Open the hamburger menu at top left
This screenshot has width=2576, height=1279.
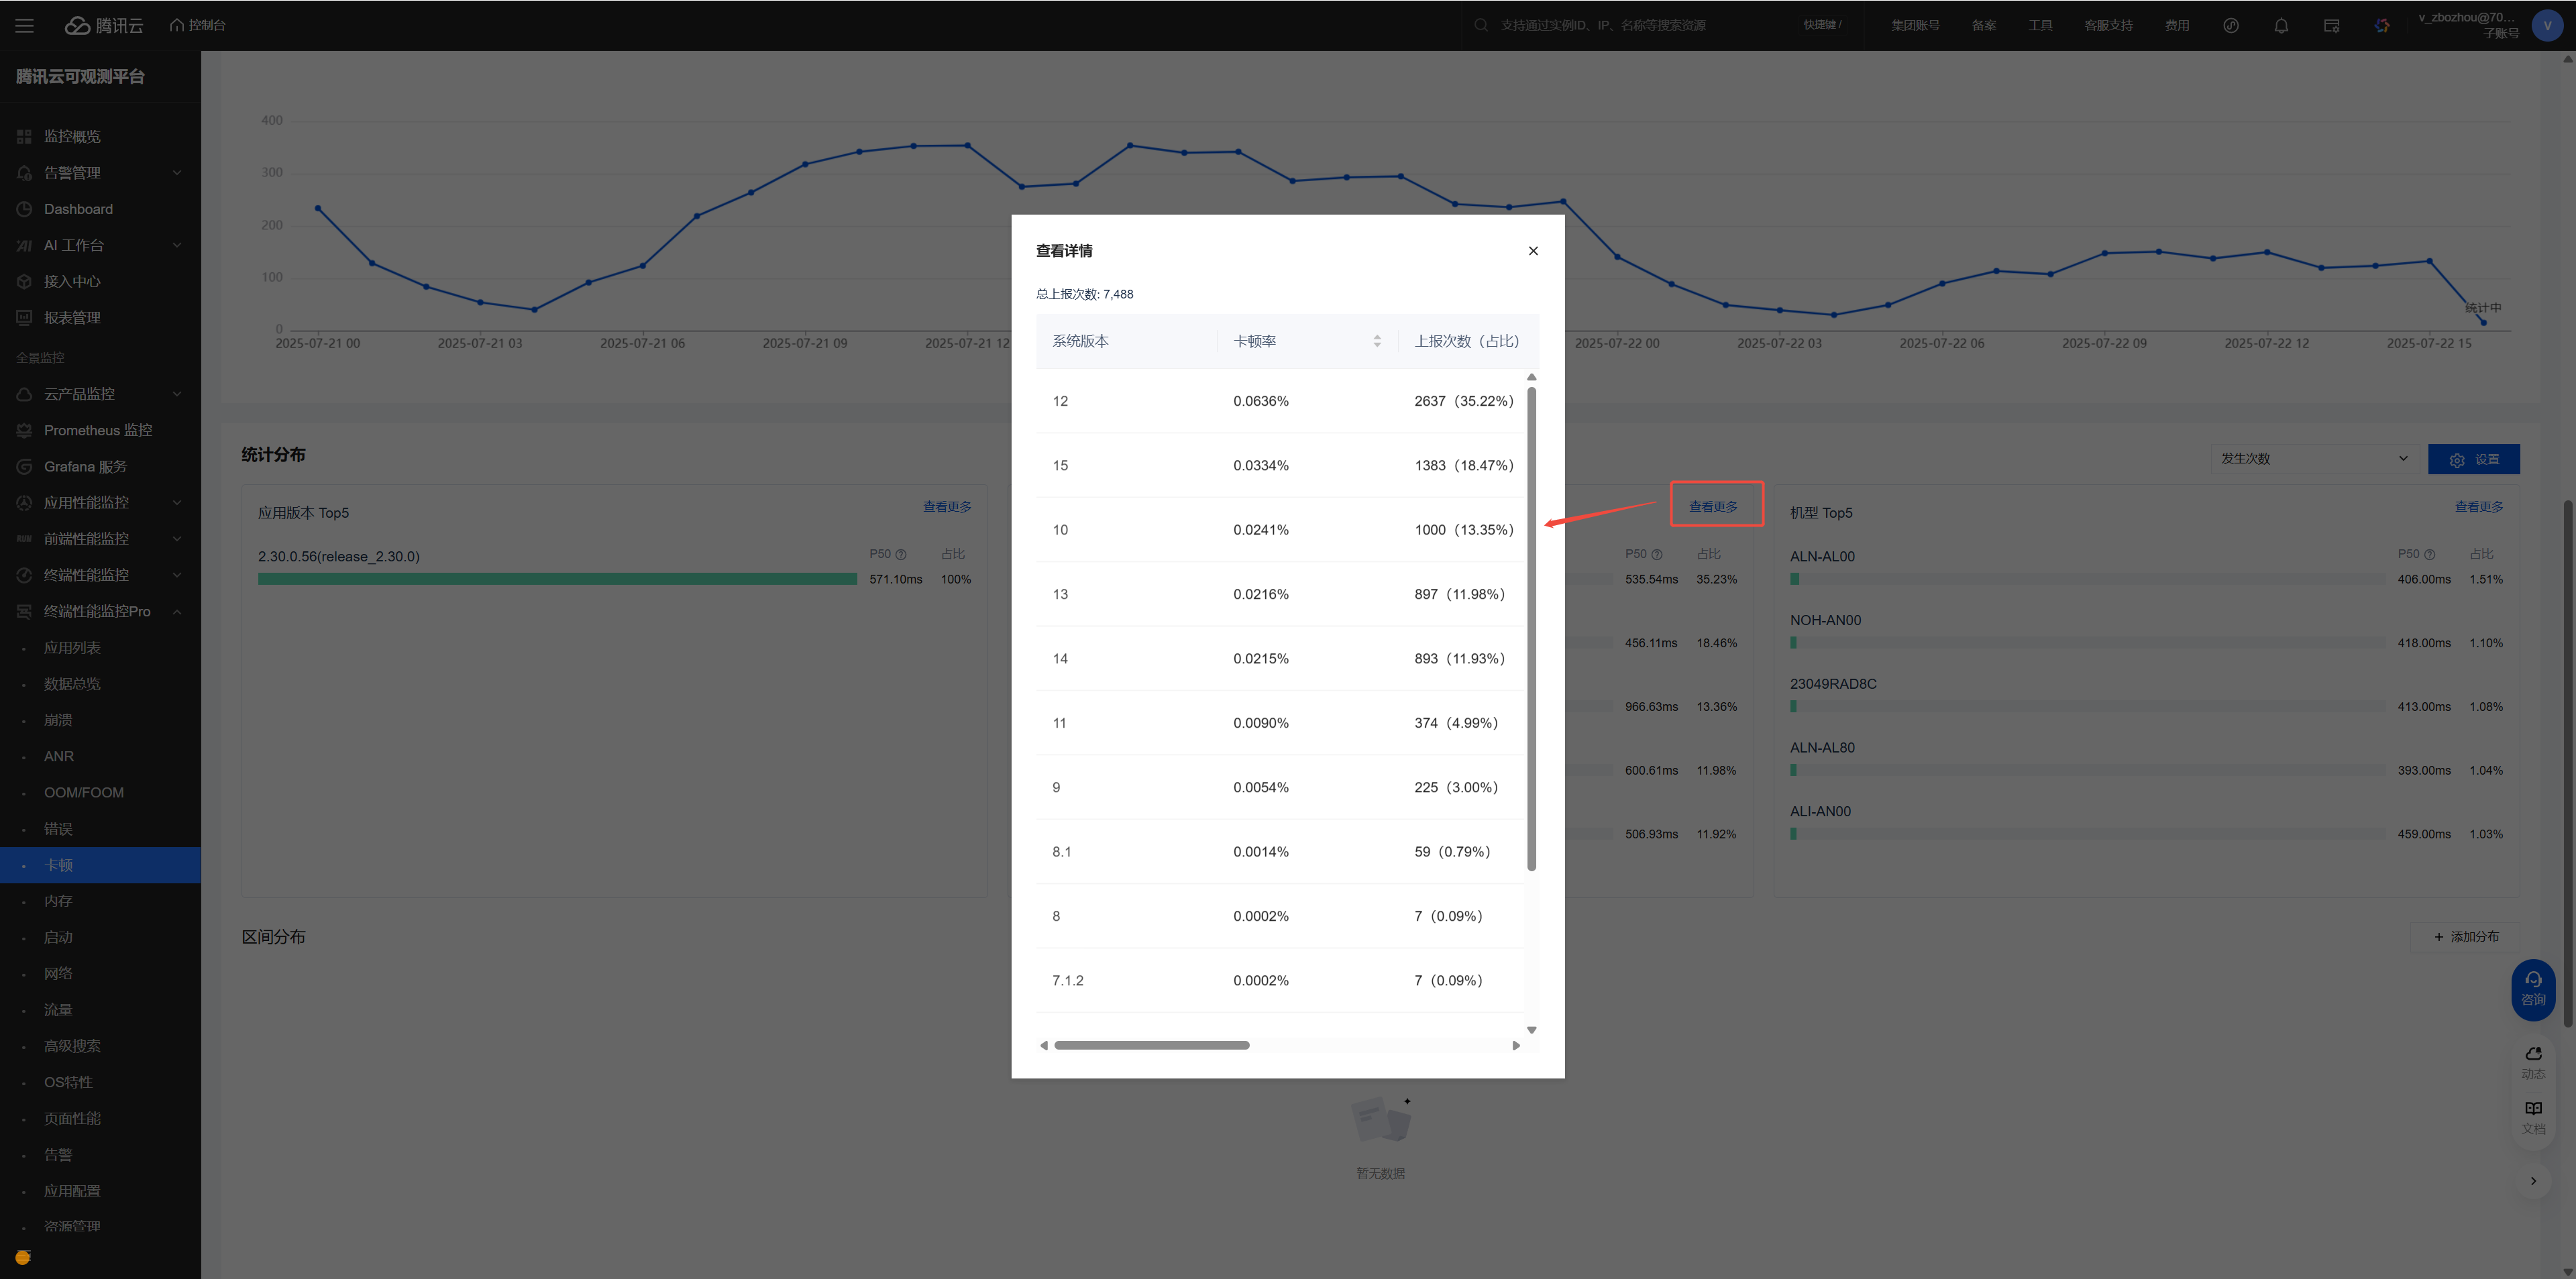coord(25,25)
